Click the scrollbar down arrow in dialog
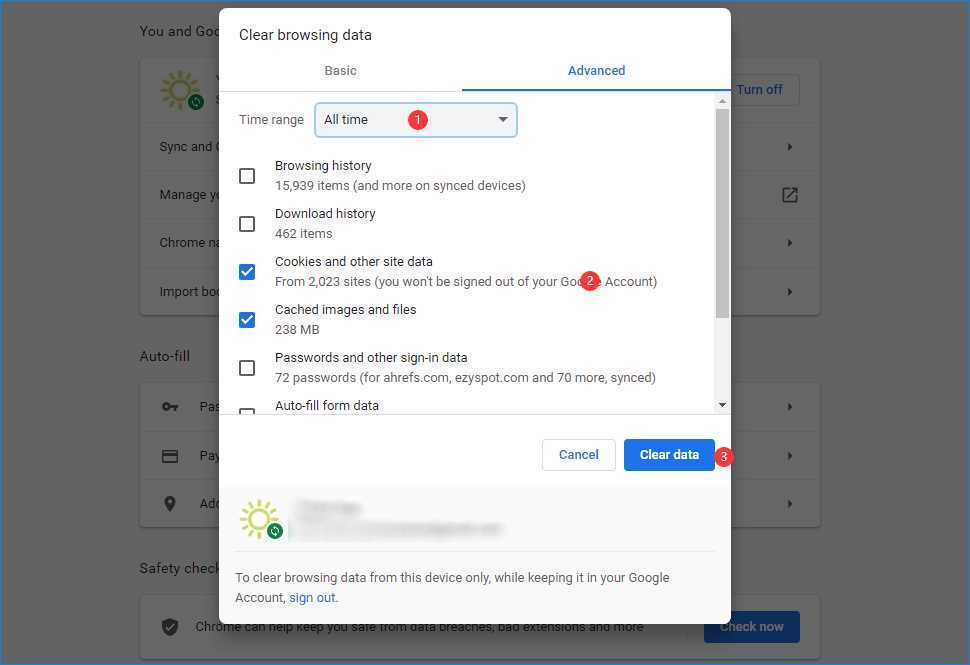Screen dimensions: 970x665 point(722,405)
